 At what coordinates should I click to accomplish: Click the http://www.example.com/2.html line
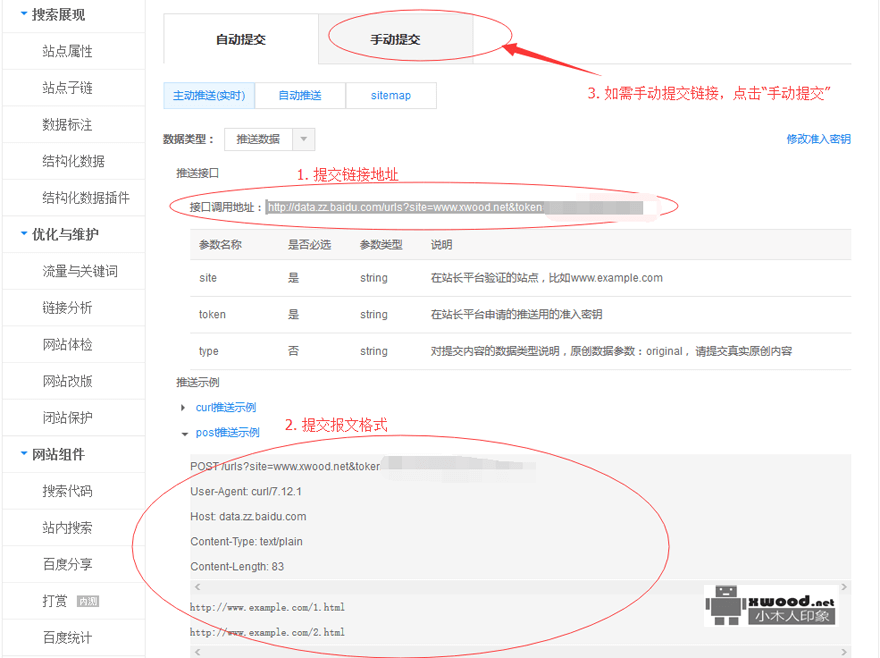click(x=267, y=632)
